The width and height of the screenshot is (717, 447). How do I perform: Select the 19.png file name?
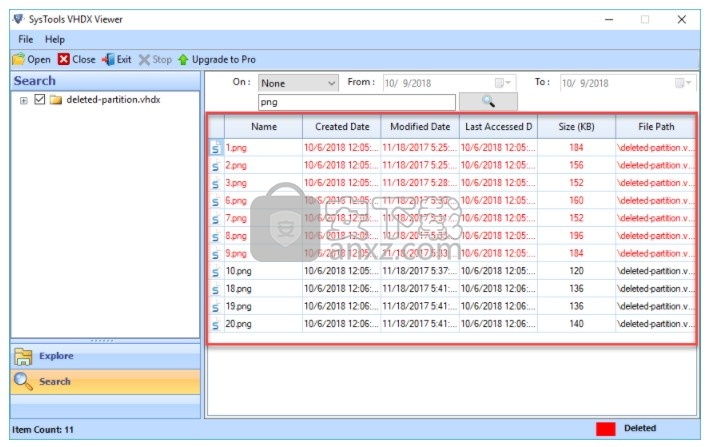(239, 306)
